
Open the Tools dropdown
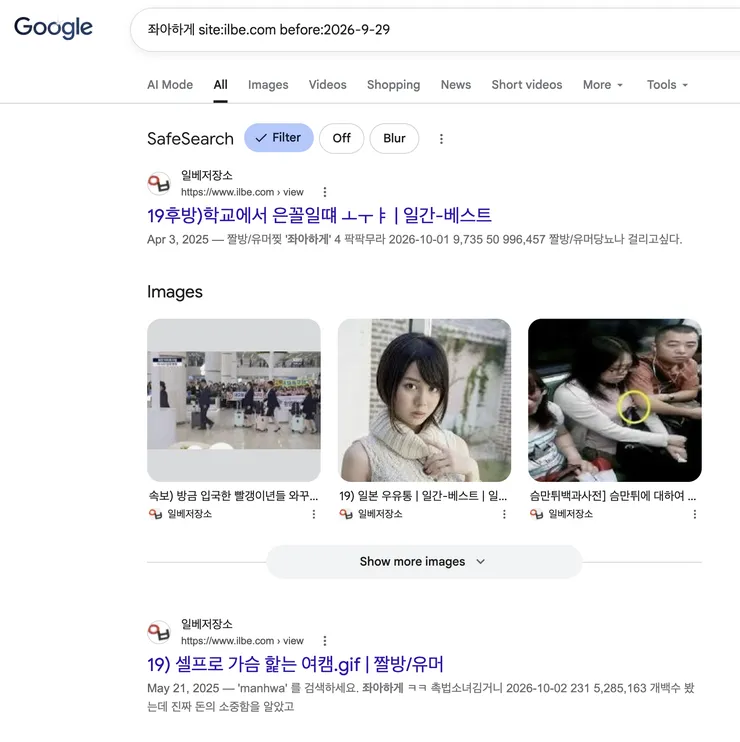[x=667, y=85]
